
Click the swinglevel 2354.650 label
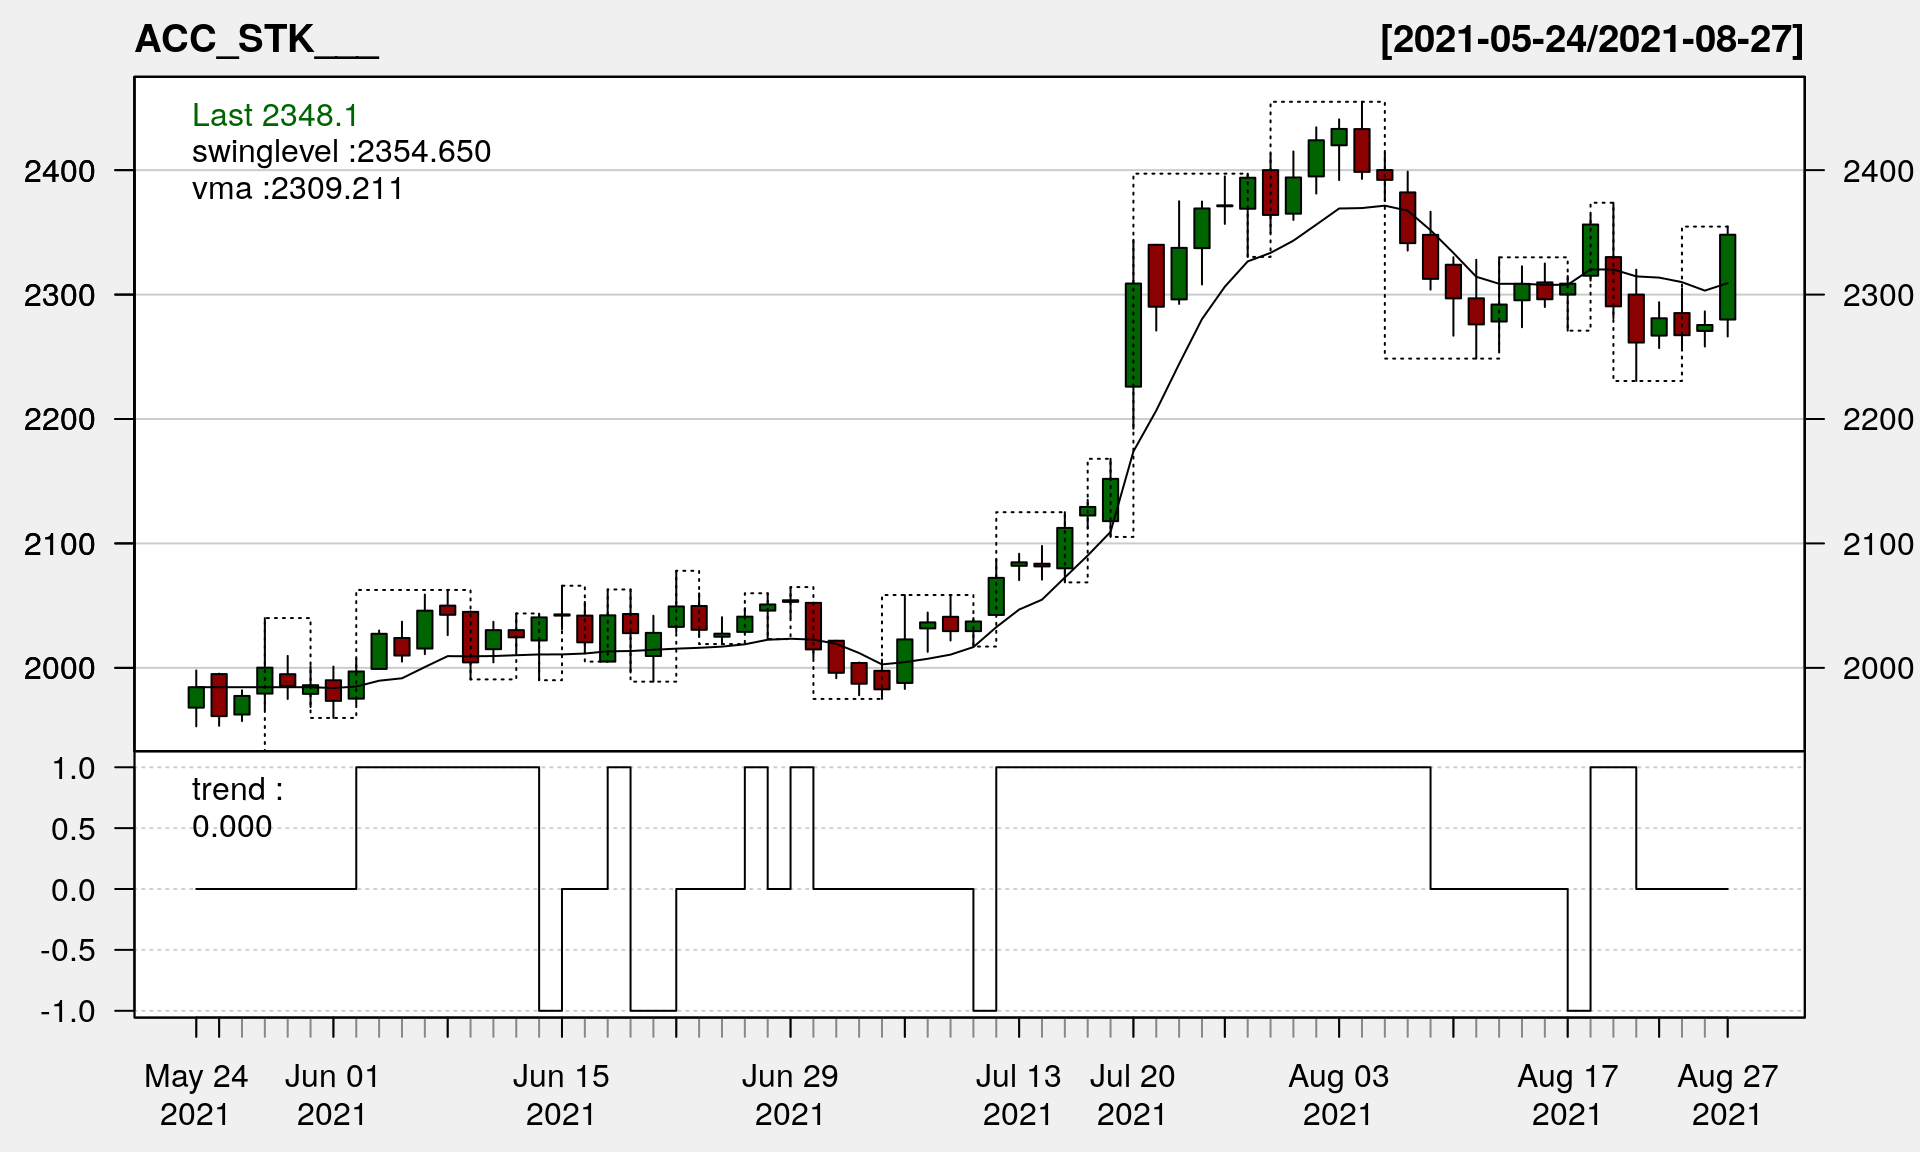pos(341,151)
